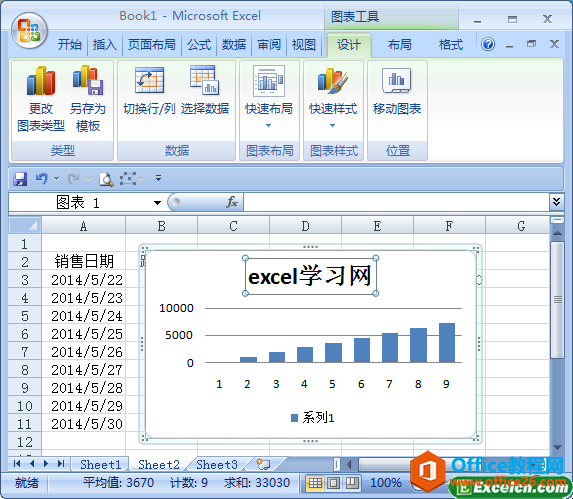Click chart title excel学习网
Screen dimensions: 573x499
(x=310, y=276)
